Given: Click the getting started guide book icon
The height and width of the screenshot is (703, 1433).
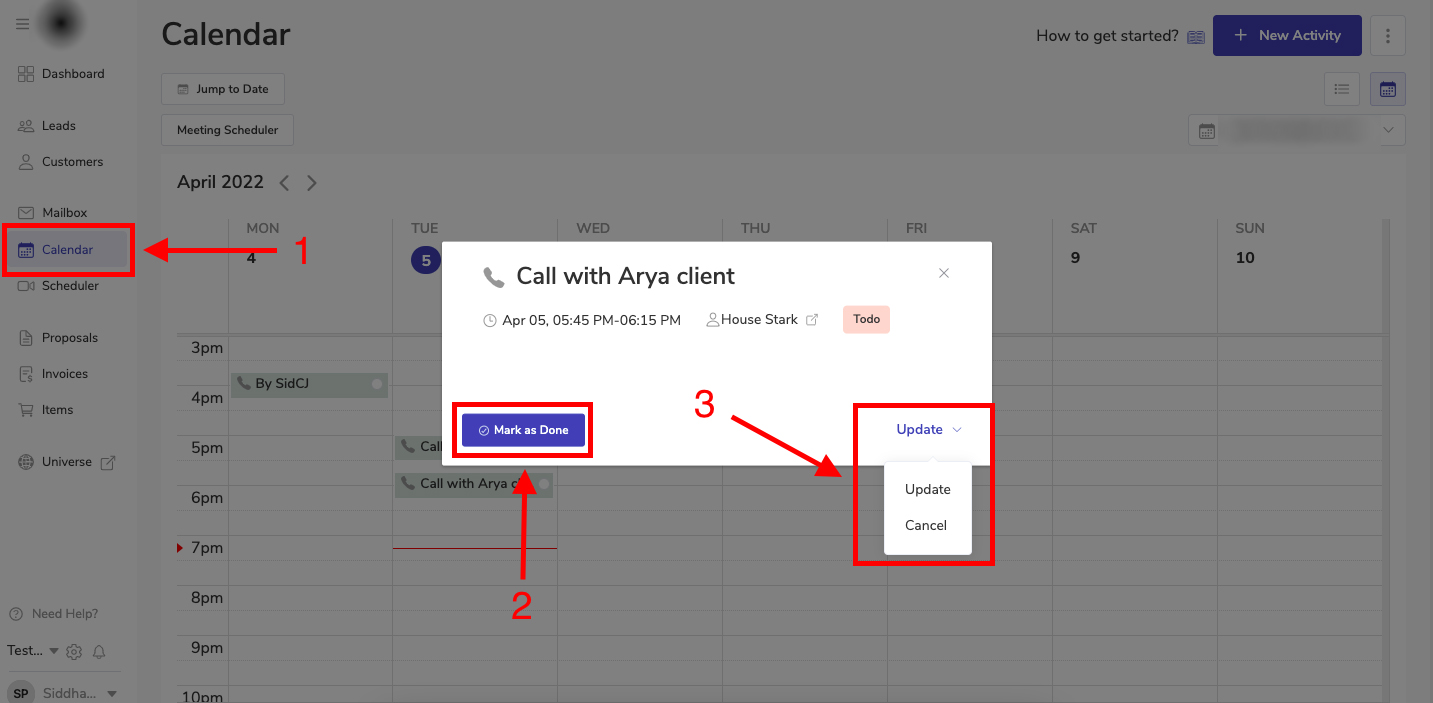Looking at the screenshot, I should tap(1196, 37).
